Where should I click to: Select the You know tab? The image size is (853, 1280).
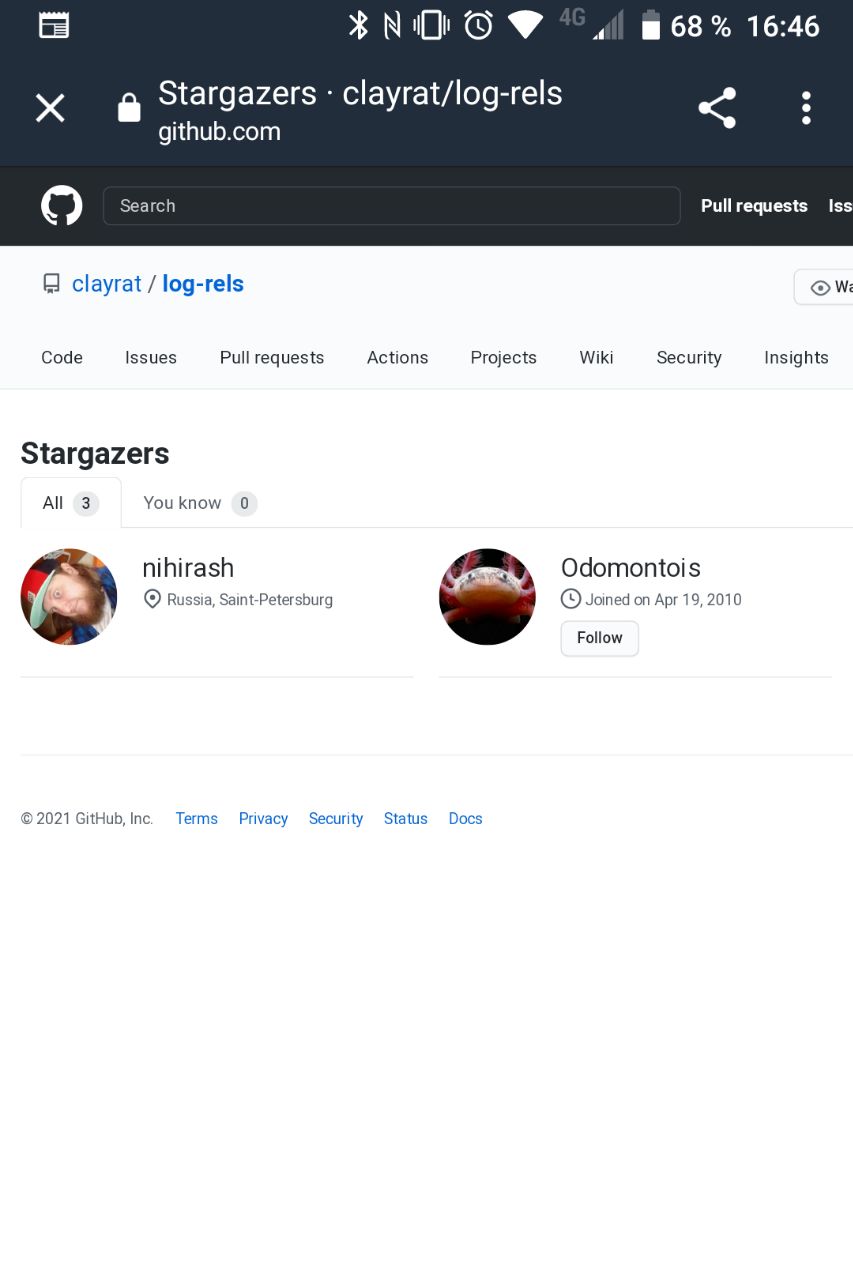pos(200,503)
